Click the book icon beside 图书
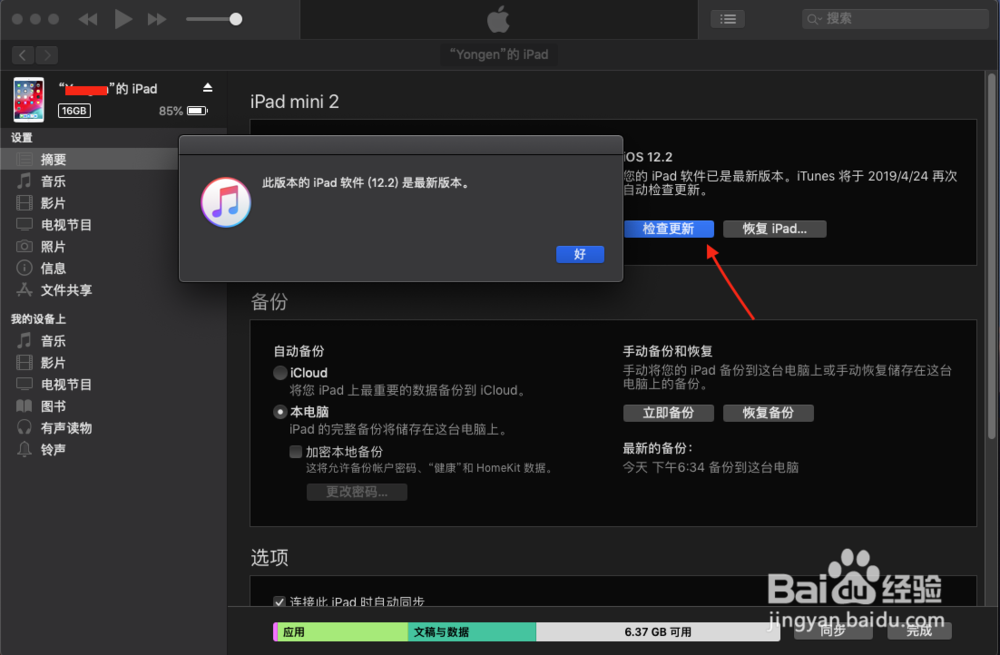 click(24, 406)
